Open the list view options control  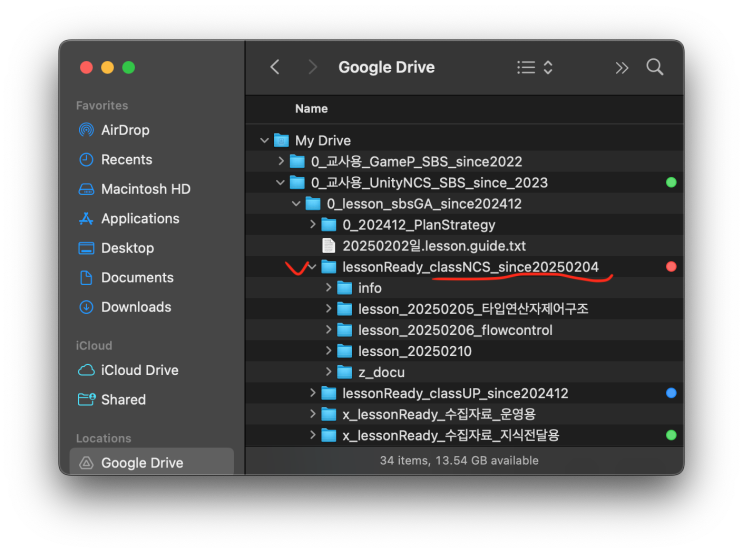pos(535,67)
